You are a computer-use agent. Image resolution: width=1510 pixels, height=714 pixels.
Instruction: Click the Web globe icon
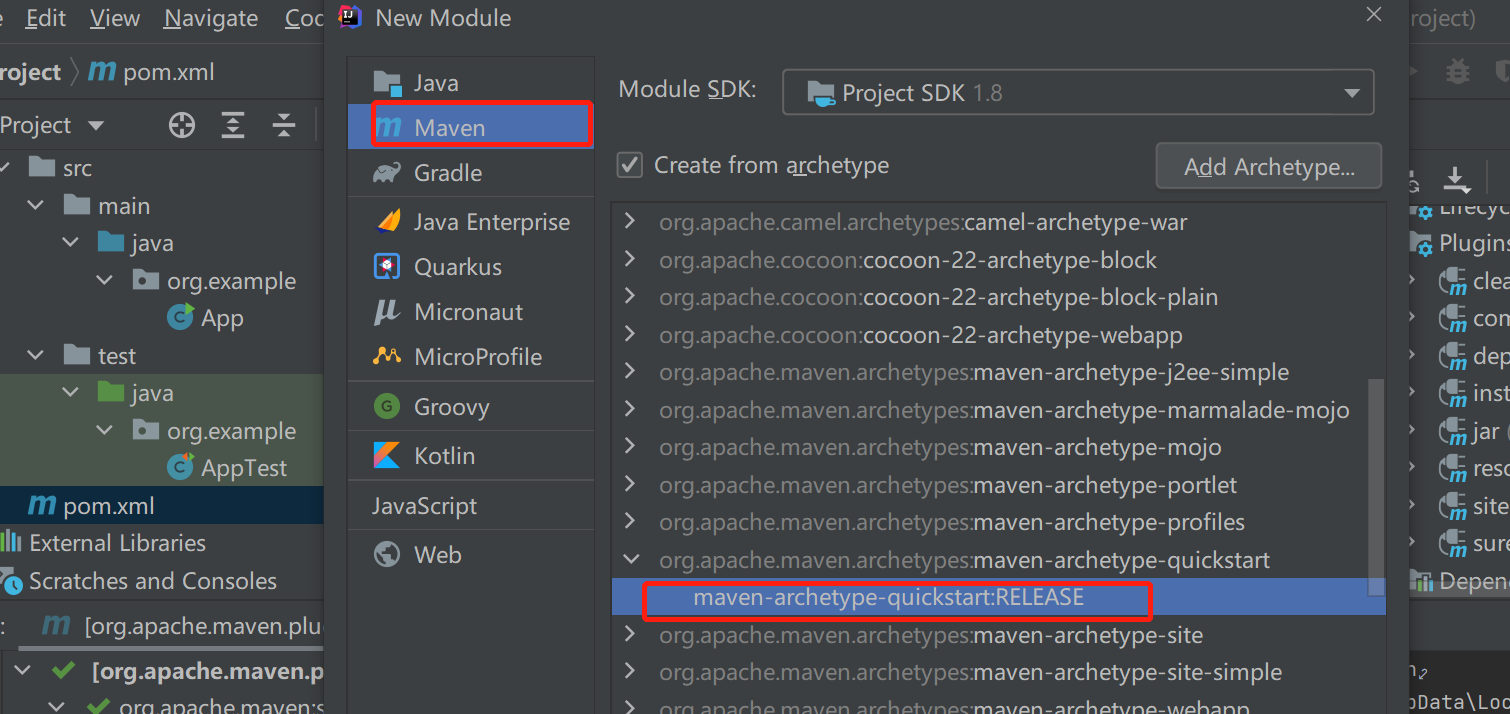tap(387, 554)
